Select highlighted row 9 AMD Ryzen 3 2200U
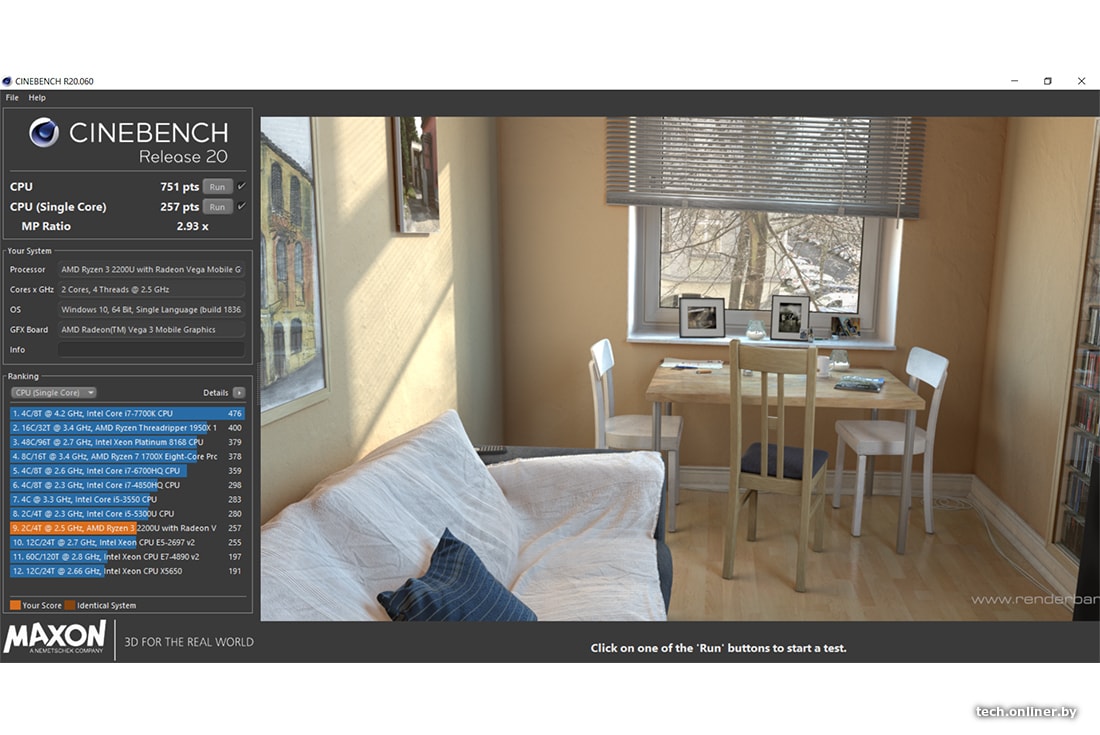 click(127, 528)
